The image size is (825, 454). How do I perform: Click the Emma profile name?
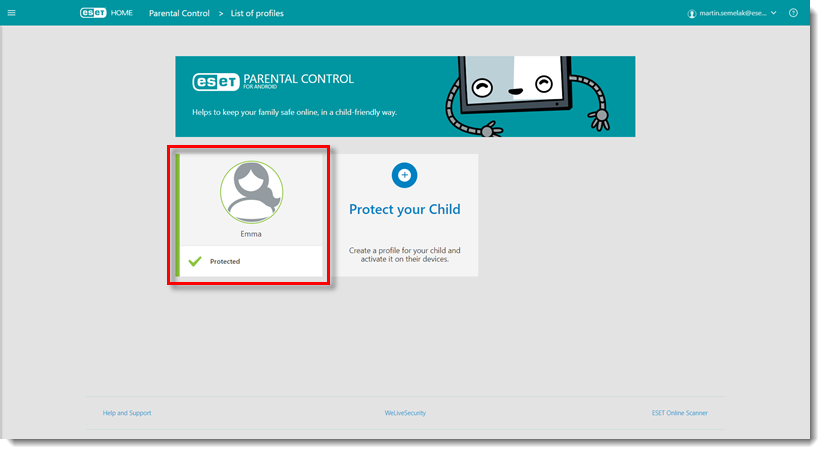251,233
